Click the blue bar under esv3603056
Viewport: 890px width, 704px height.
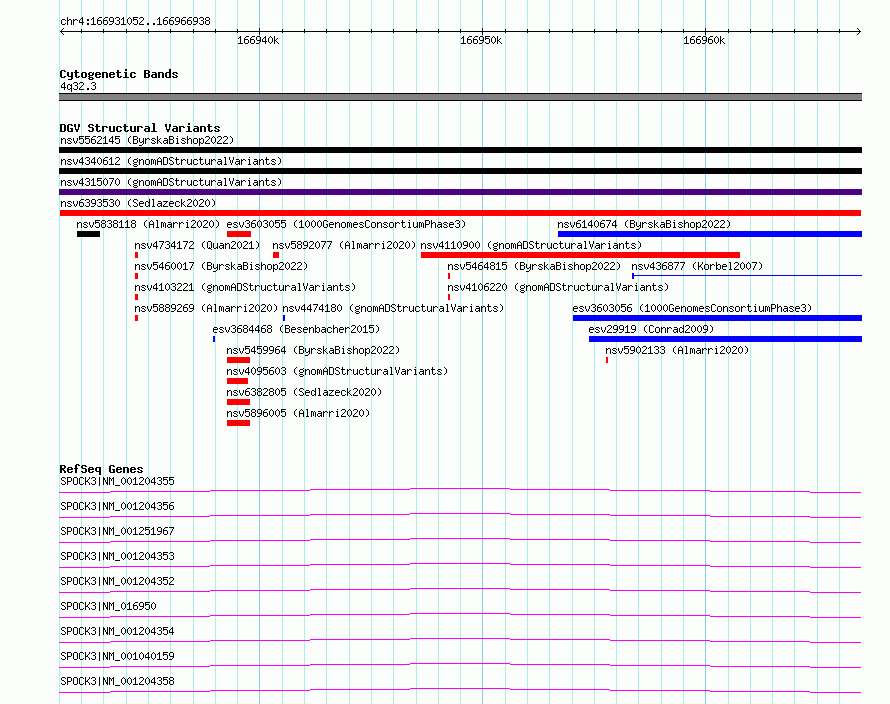point(717,318)
